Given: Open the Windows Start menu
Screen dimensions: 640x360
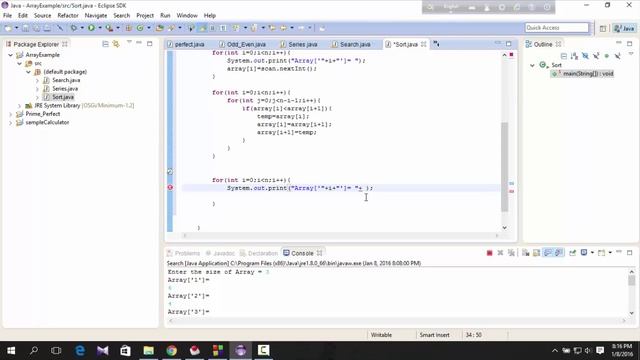Looking at the screenshot, I should [11, 350].
